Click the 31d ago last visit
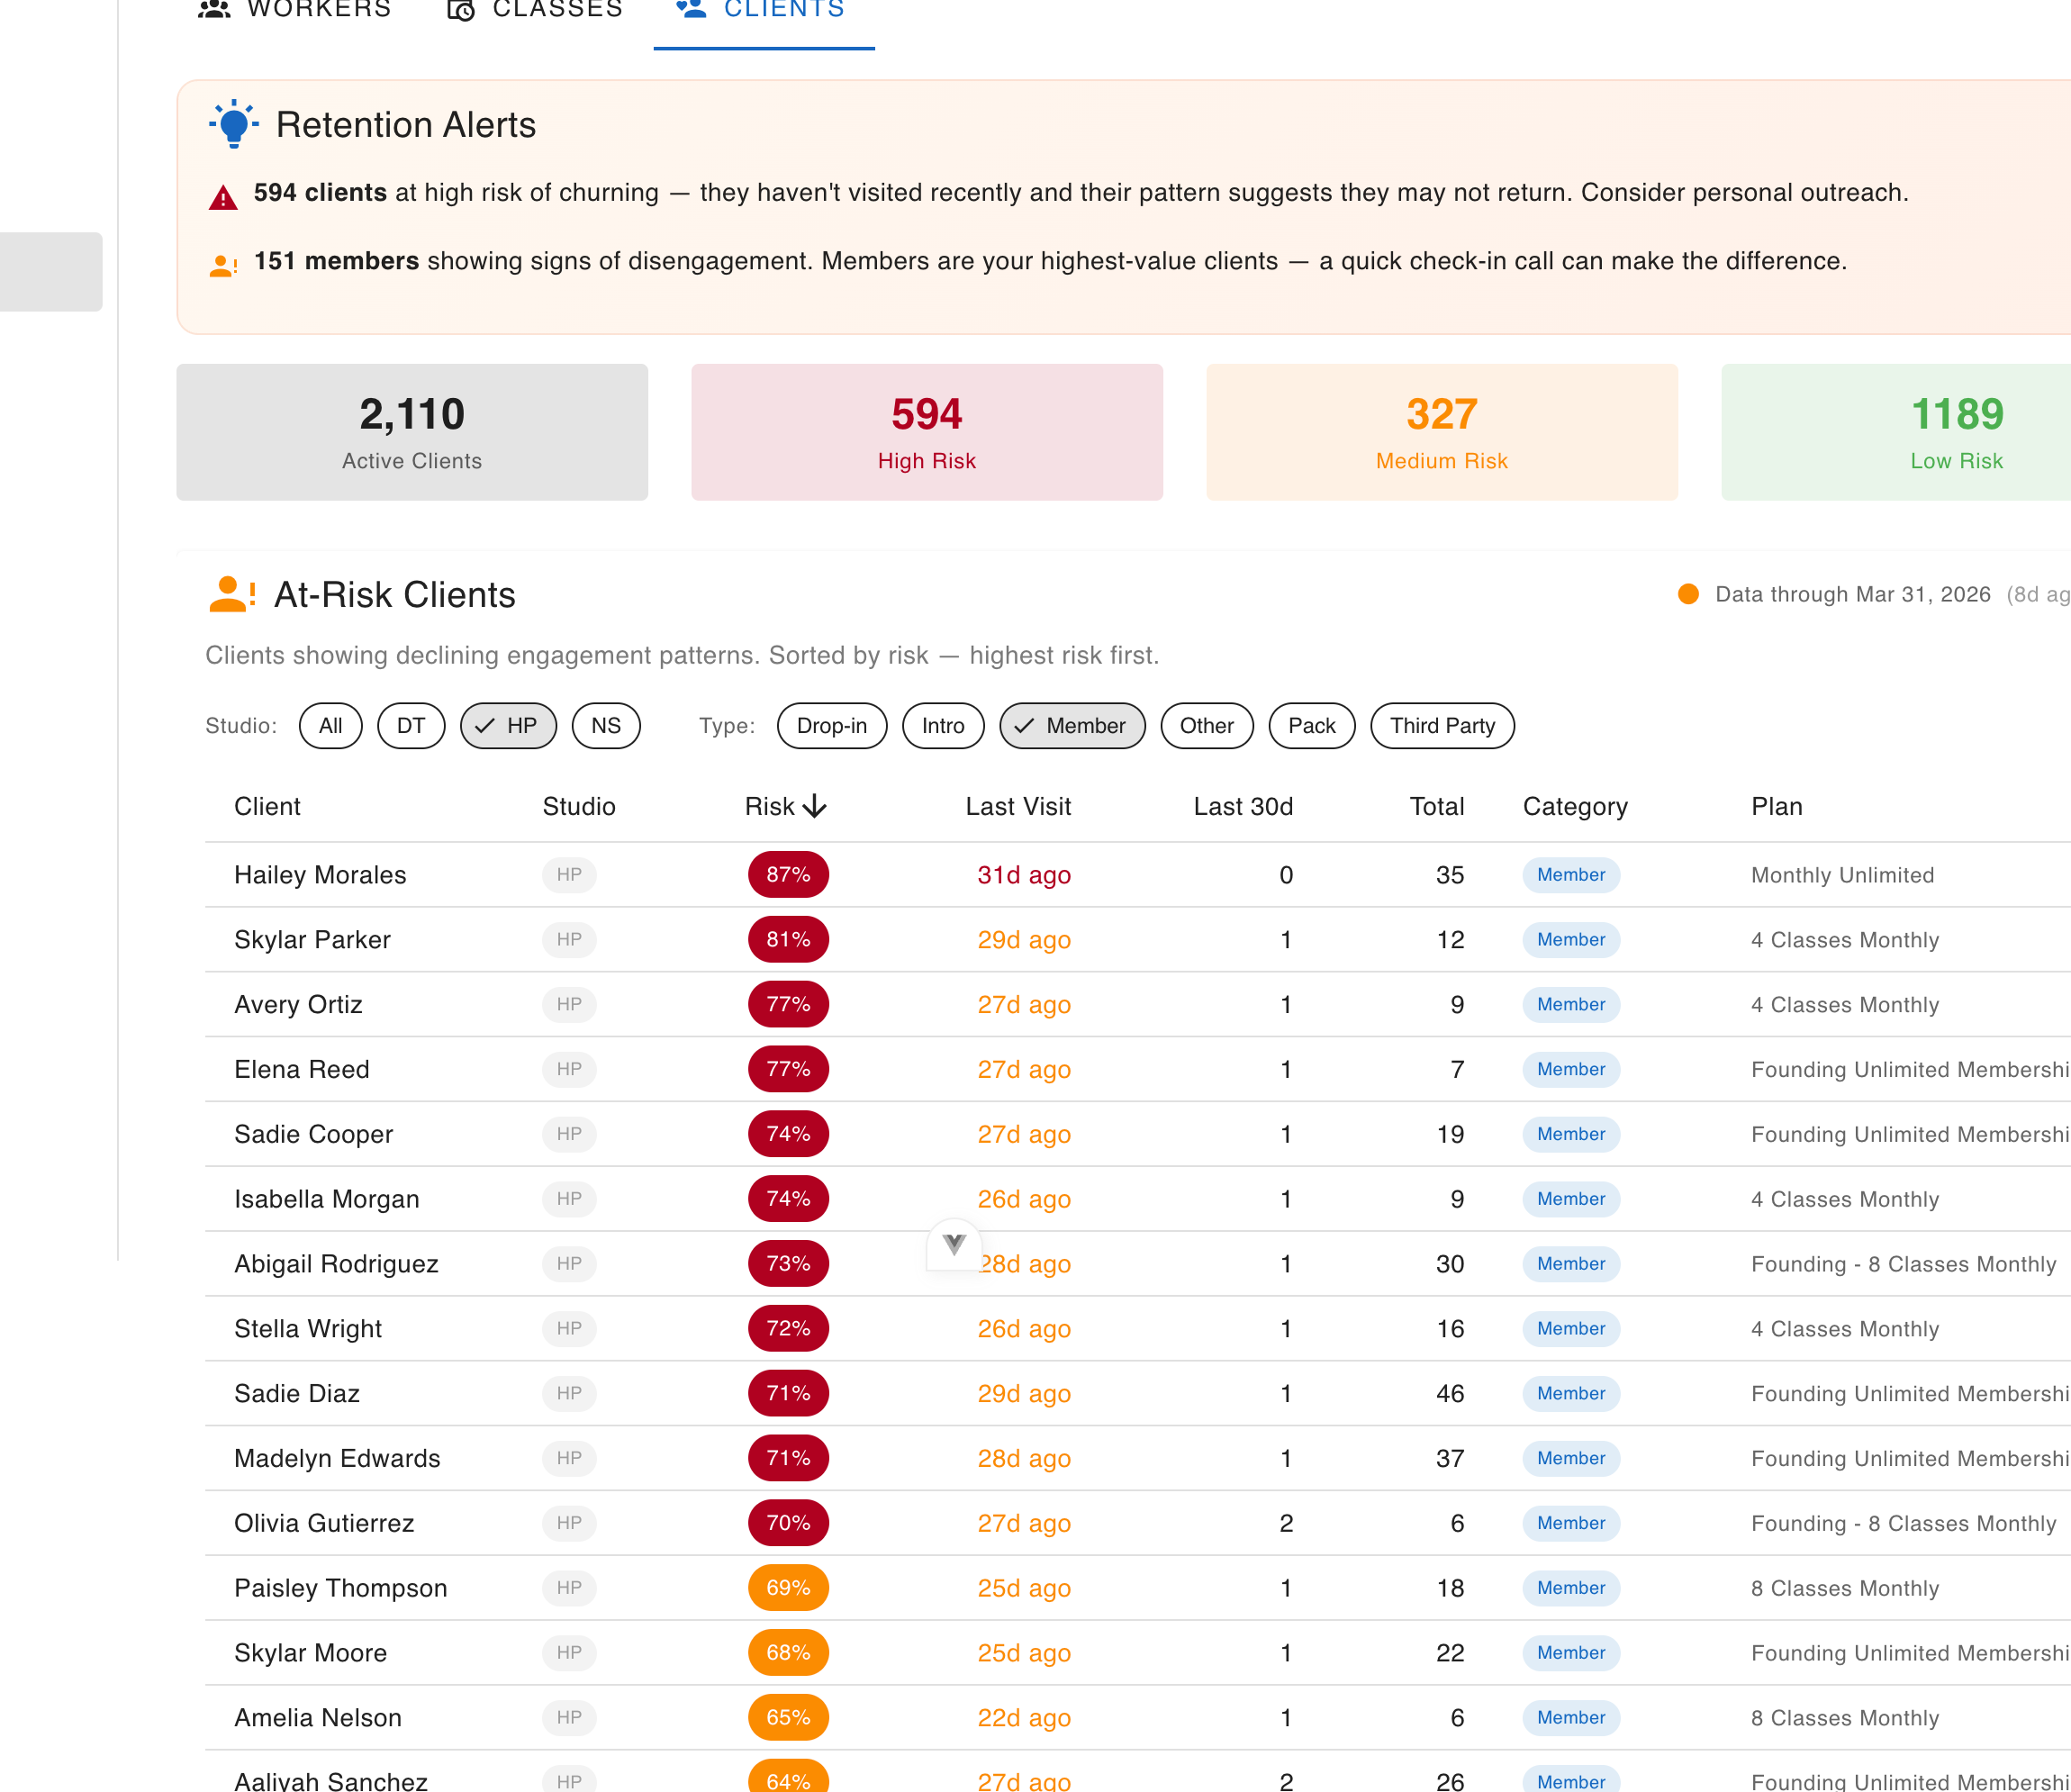 (x=1024, y=875)
